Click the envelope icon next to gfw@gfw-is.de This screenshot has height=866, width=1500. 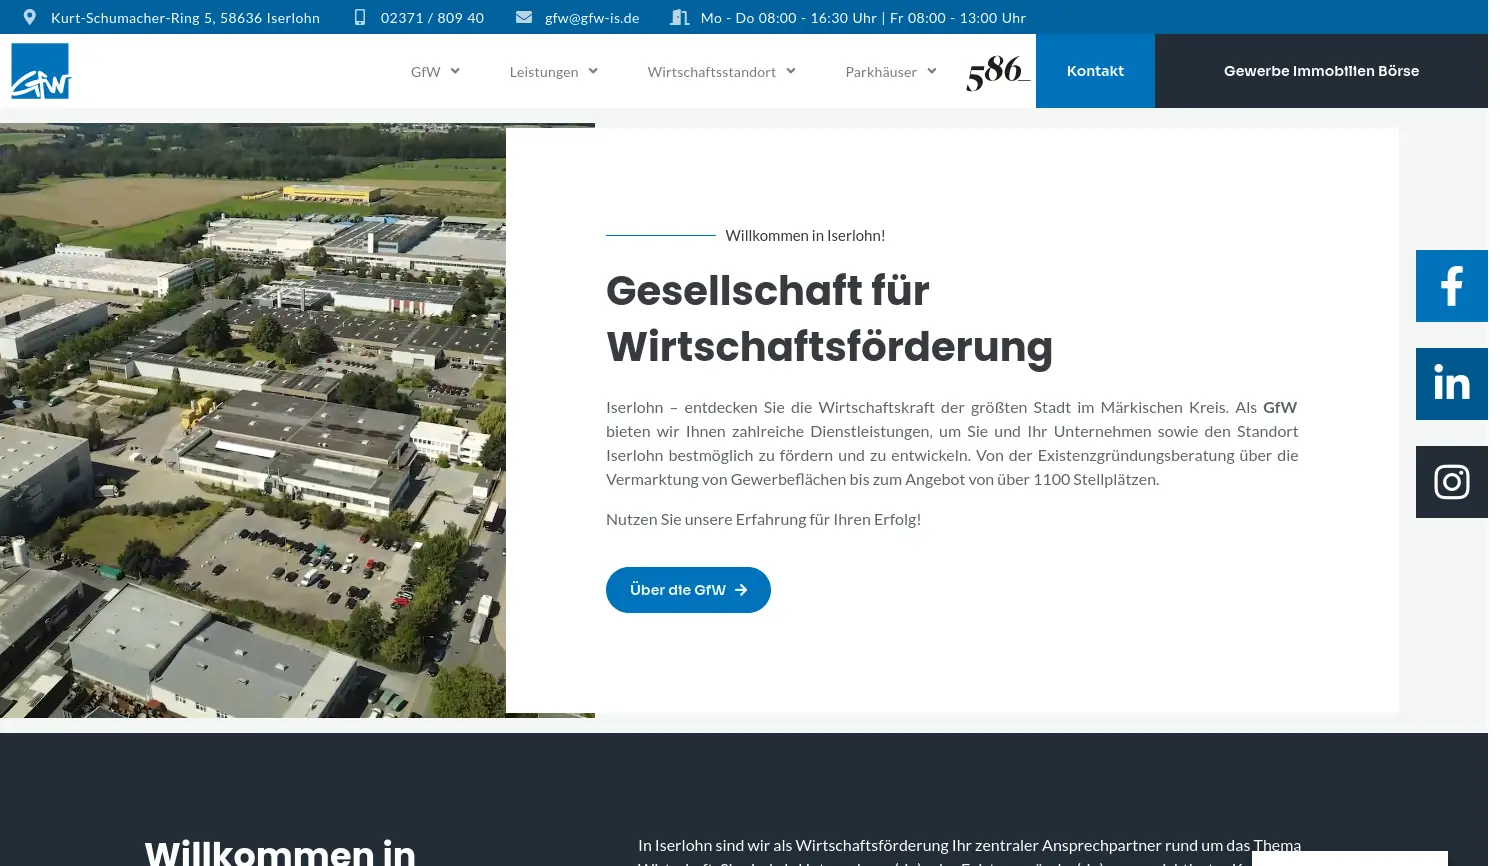524,17
